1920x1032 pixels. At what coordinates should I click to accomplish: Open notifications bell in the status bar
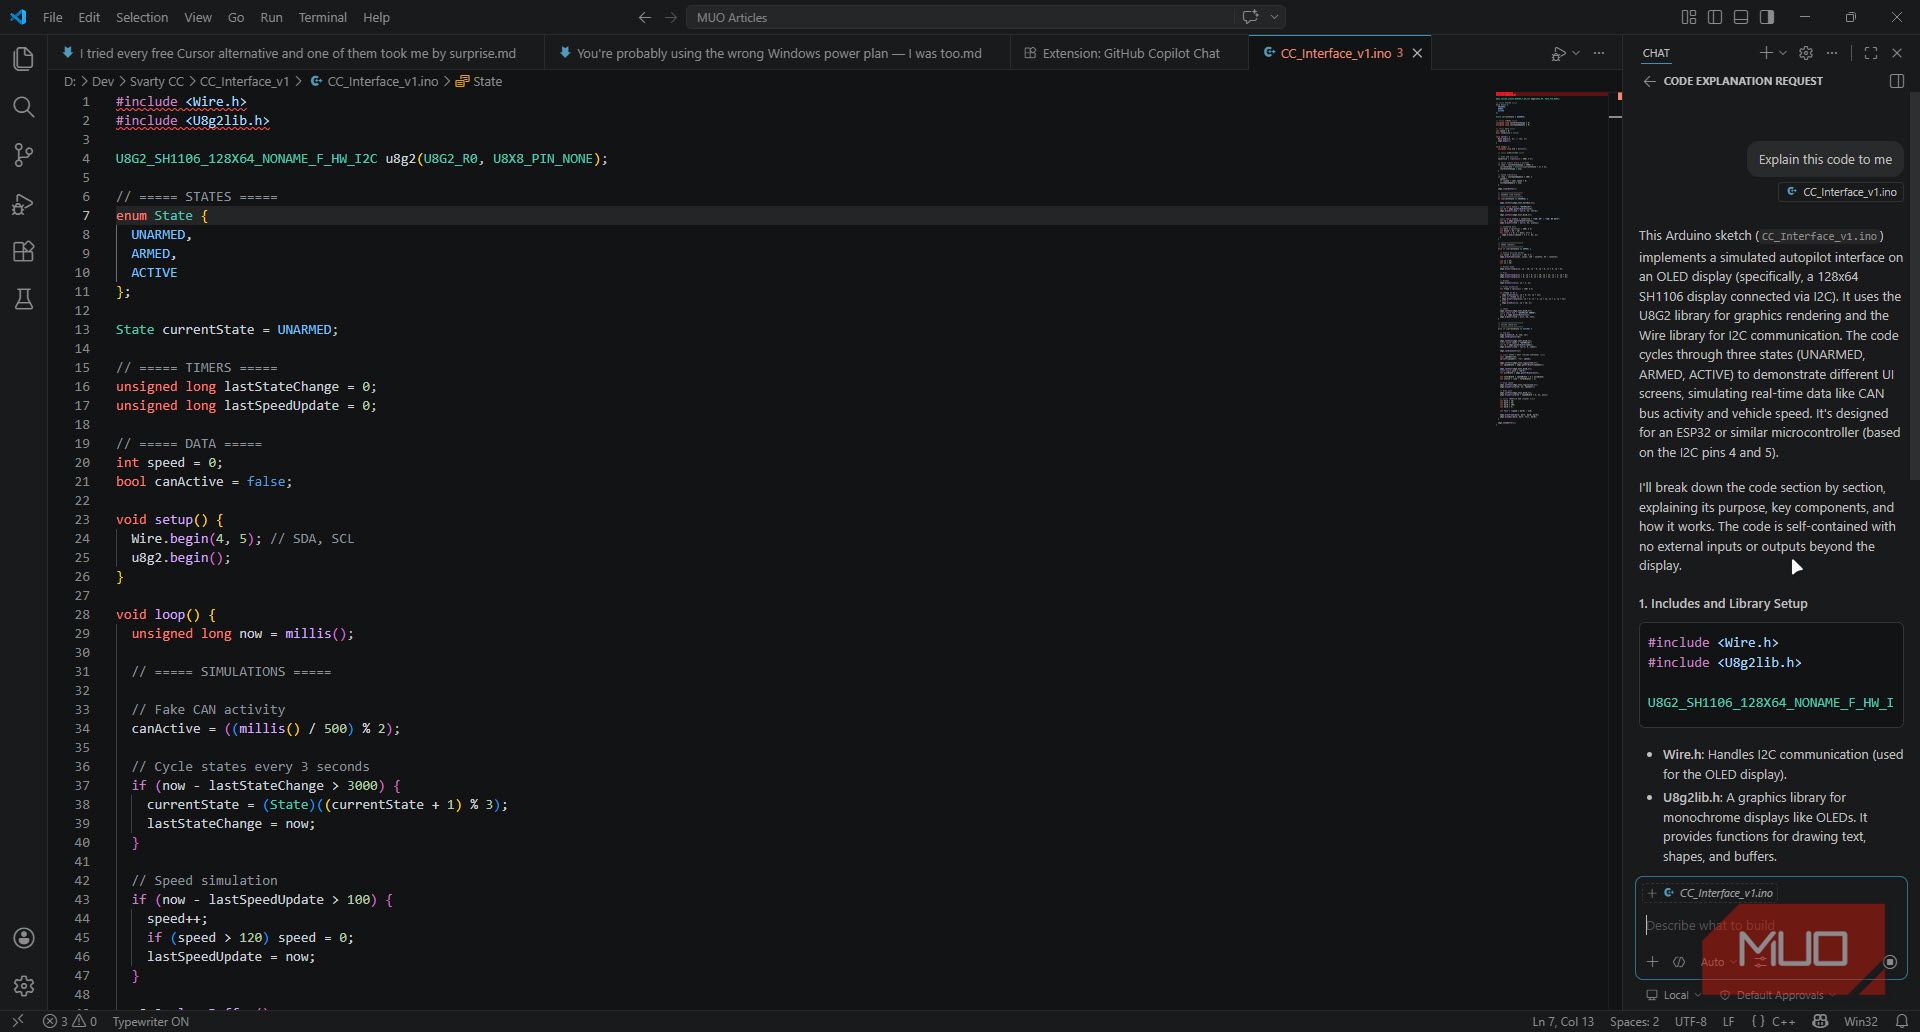coord(1901,1021)
